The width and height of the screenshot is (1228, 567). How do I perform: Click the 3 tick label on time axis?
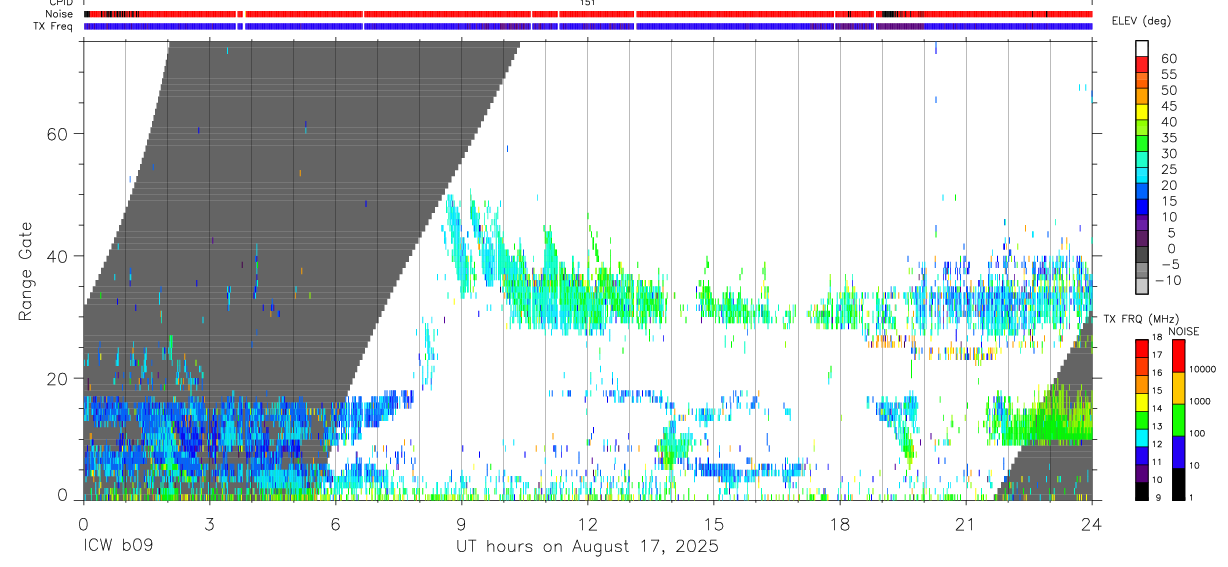[209, 525]
